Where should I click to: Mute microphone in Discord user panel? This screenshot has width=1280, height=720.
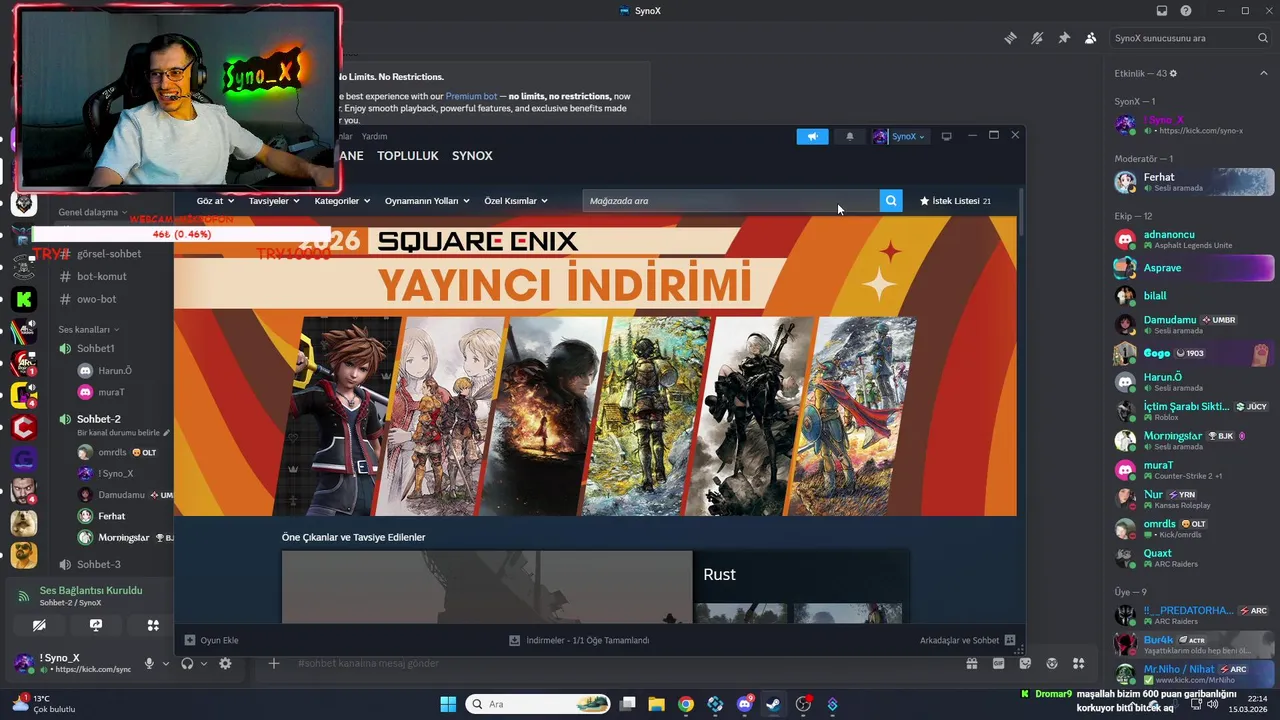(x=149, y=663)
